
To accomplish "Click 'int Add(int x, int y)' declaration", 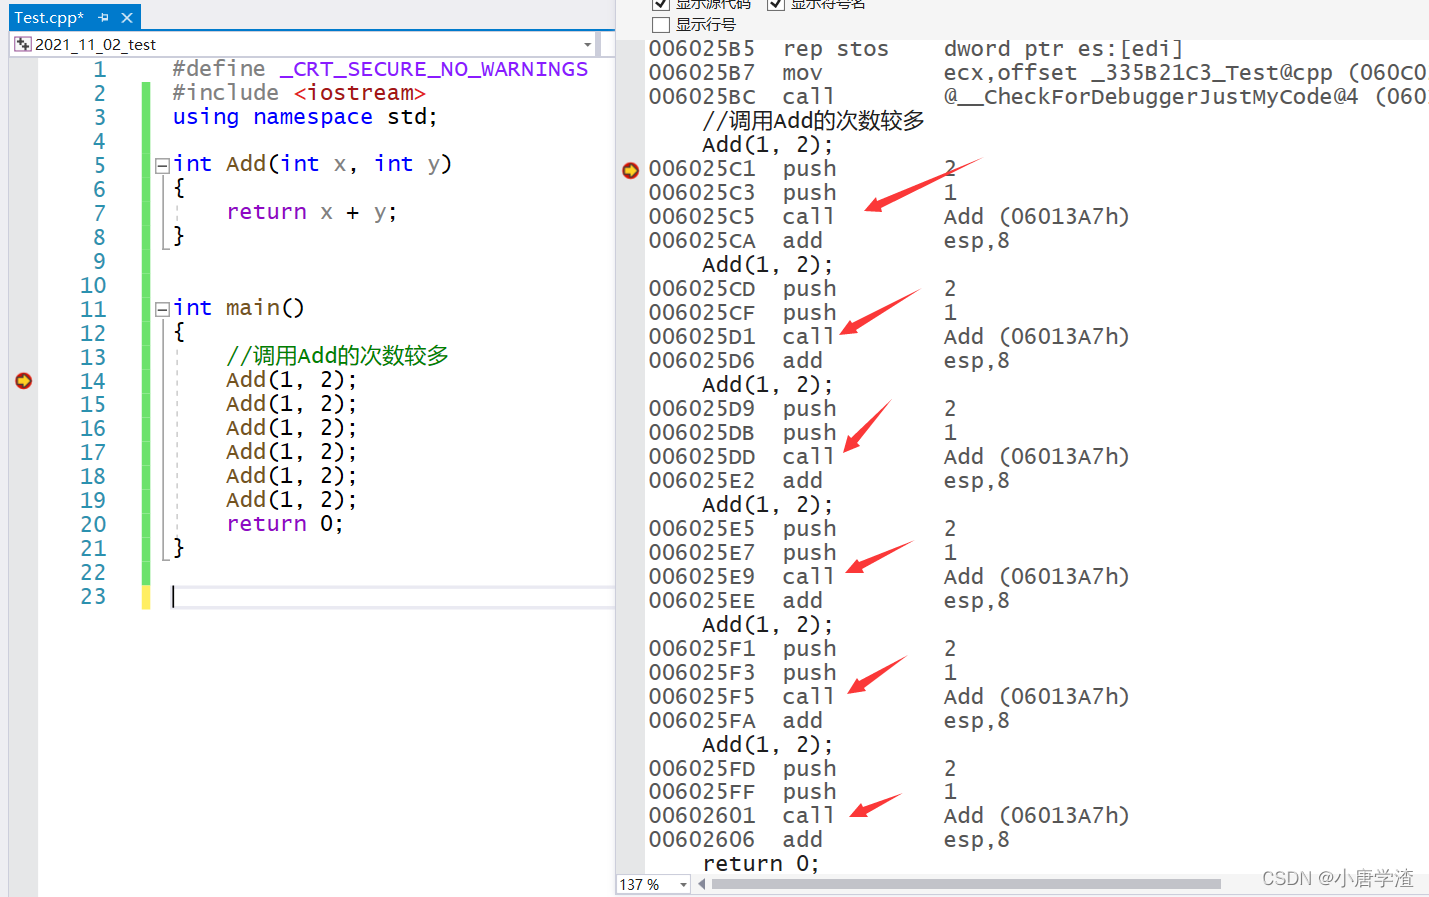I will (x=312, y=164).
